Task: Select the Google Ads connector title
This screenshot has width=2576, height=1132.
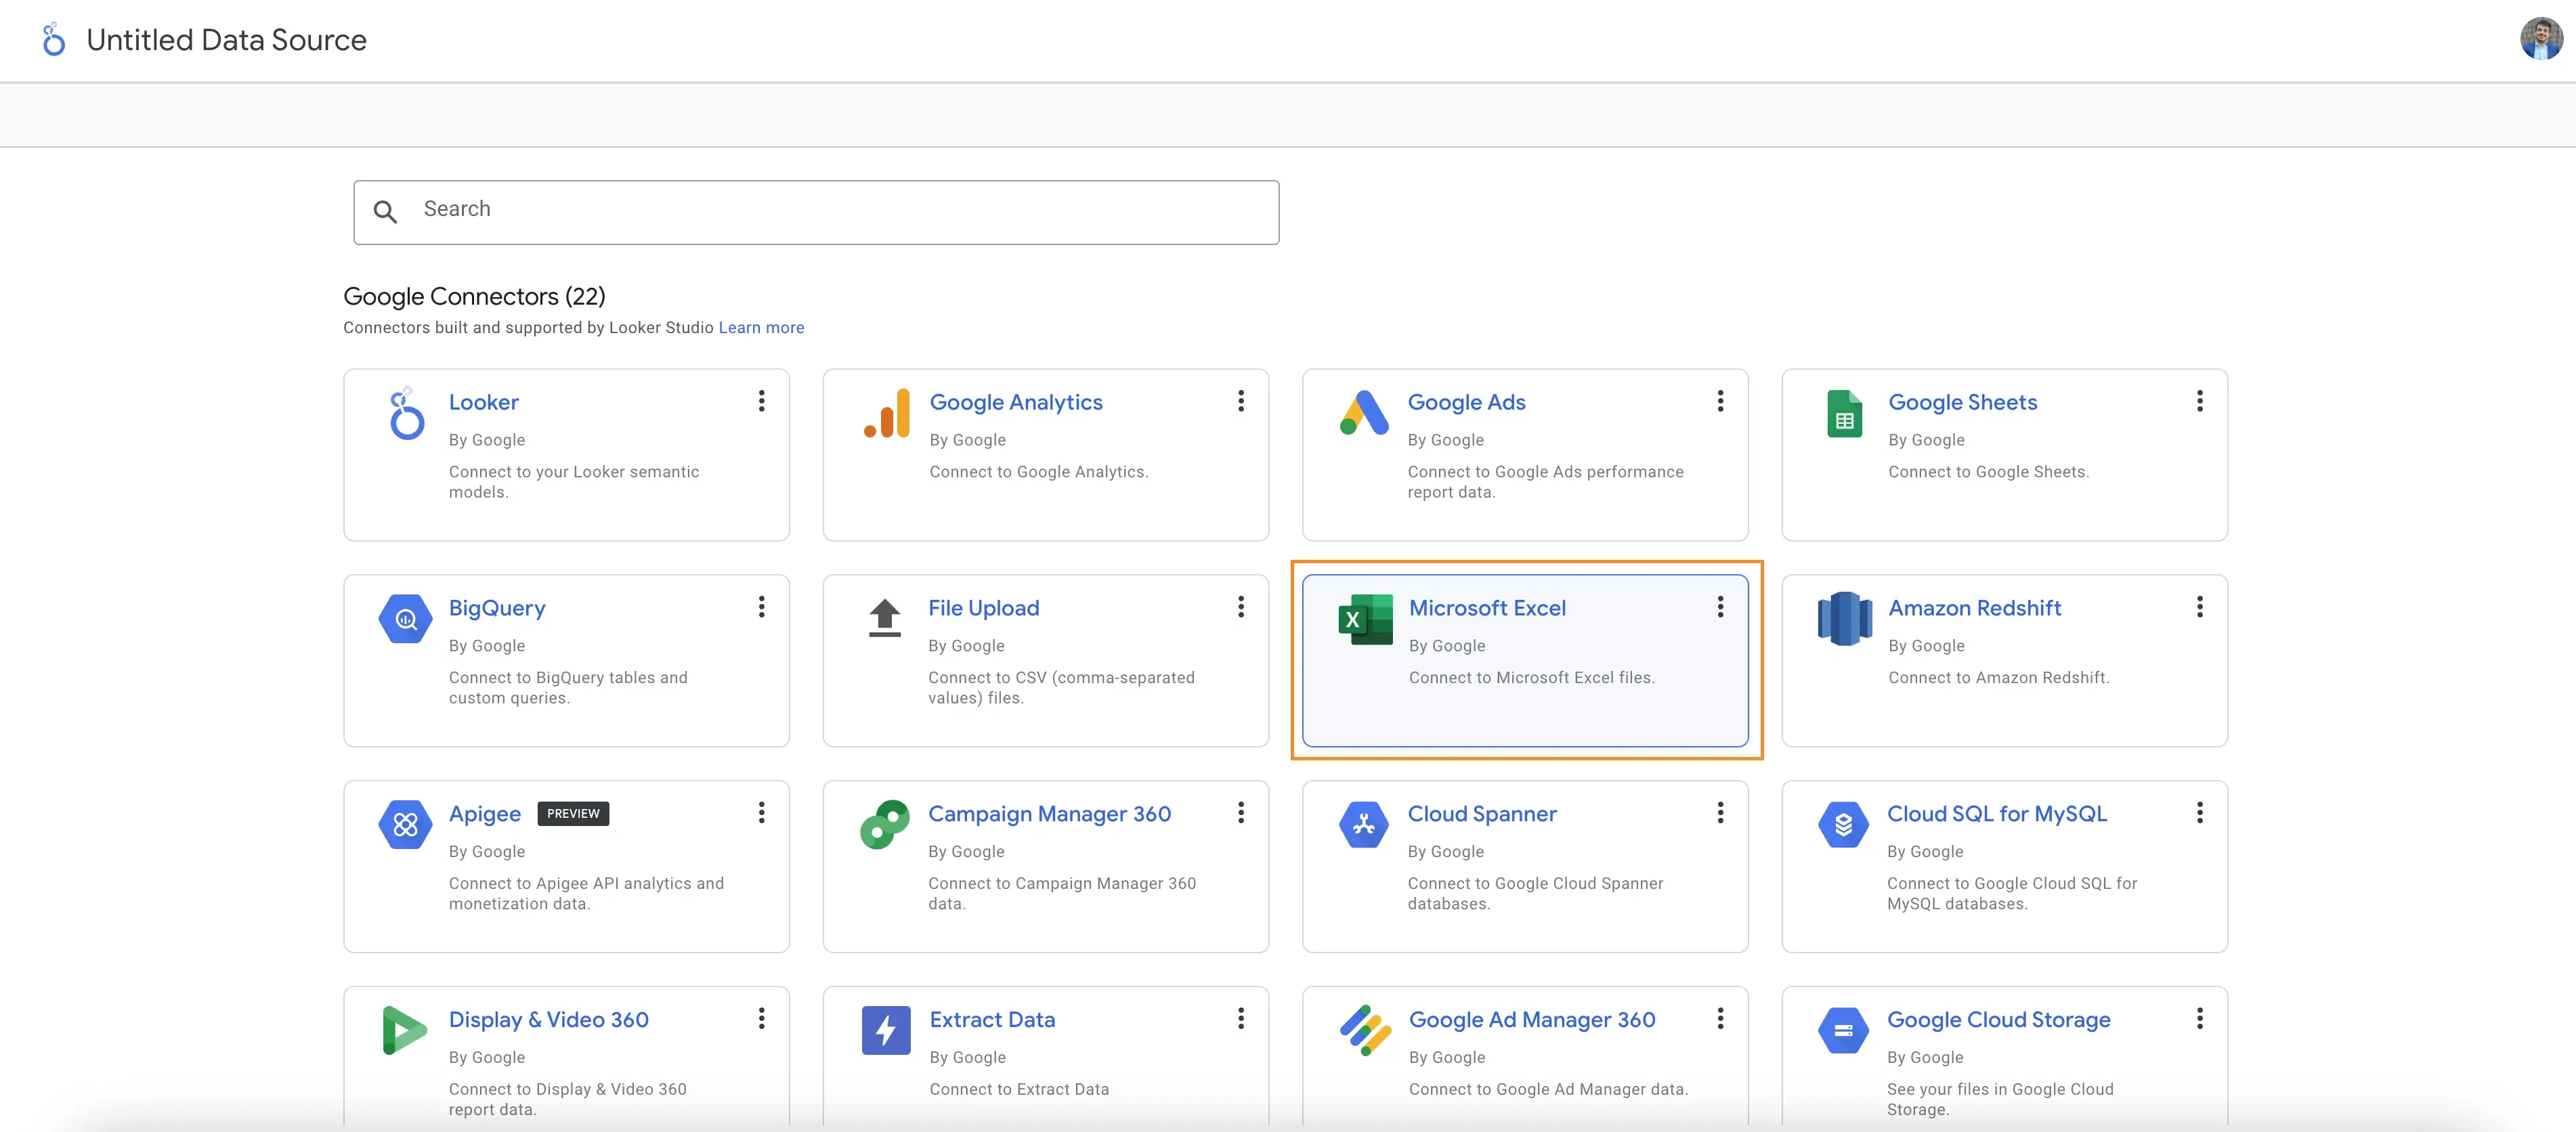Action: tap(1466, 402)
